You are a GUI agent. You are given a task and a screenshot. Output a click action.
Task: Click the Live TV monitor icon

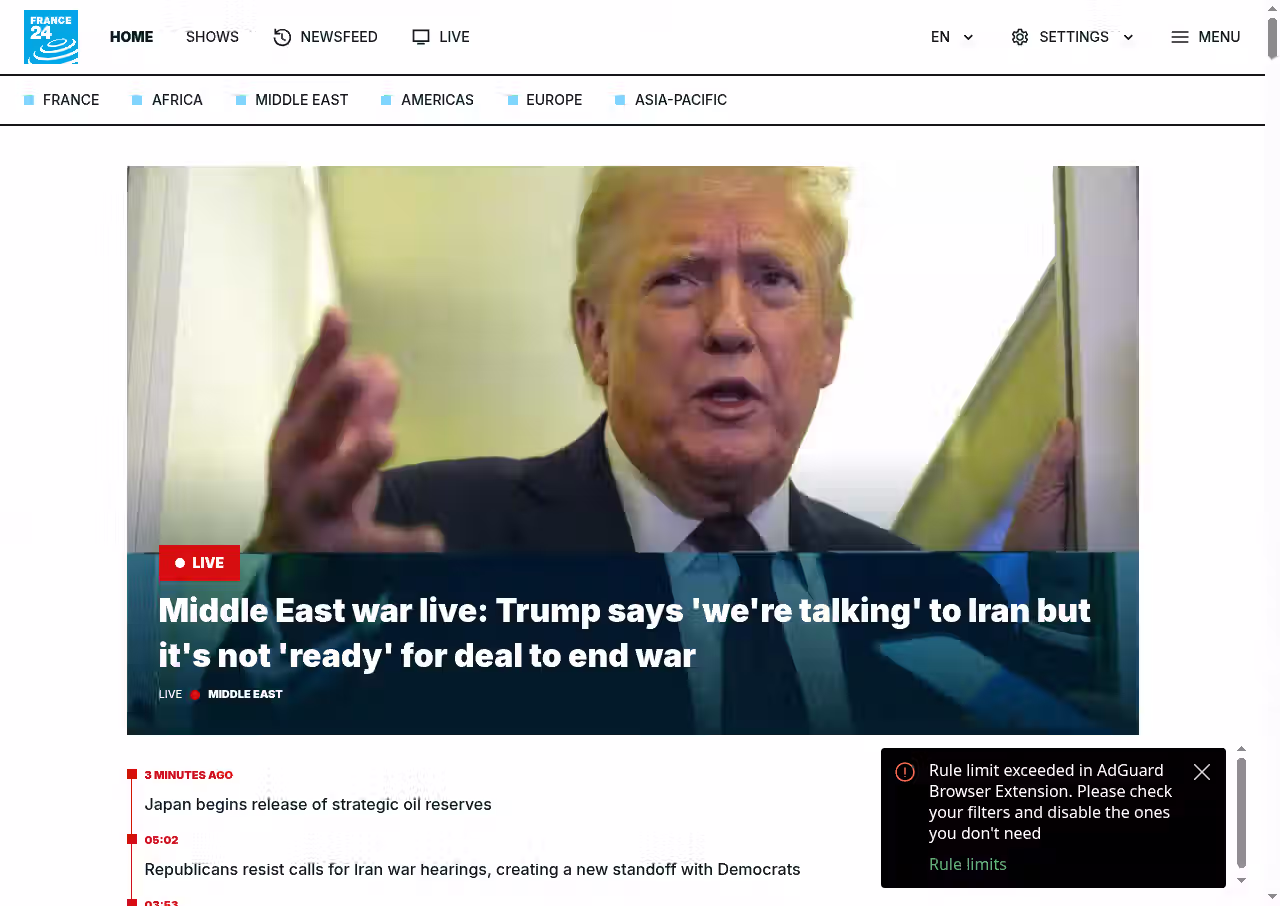[421, 37]
